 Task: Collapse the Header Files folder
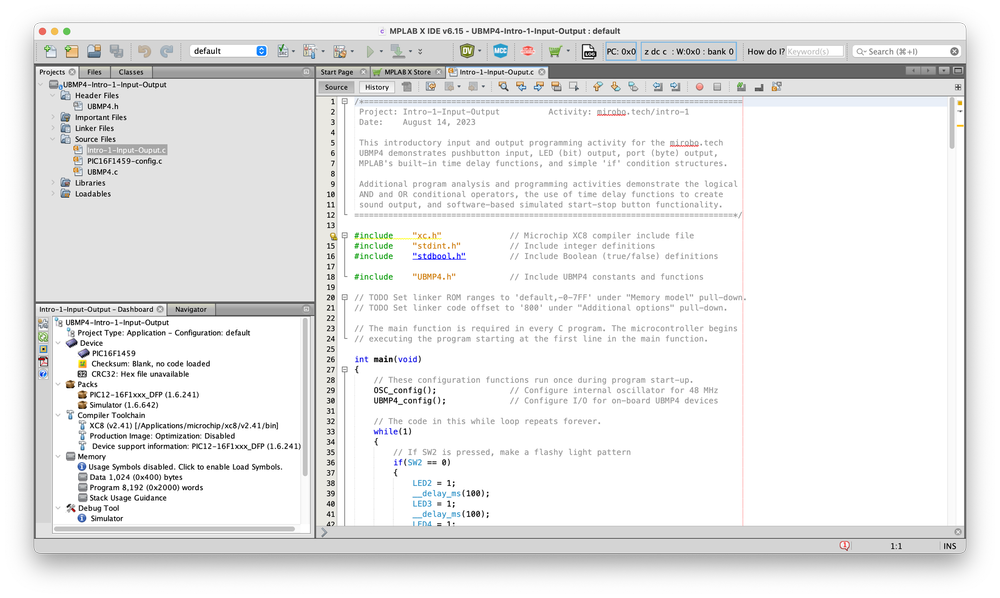[x=53, y=96]
